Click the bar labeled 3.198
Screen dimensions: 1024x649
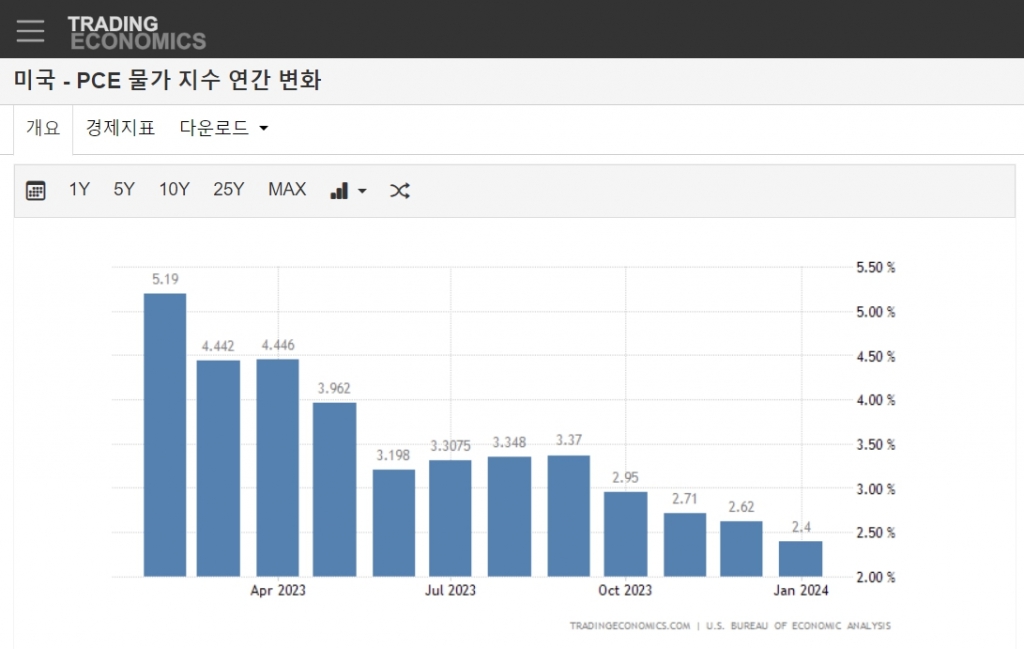(x=393, y=522)
